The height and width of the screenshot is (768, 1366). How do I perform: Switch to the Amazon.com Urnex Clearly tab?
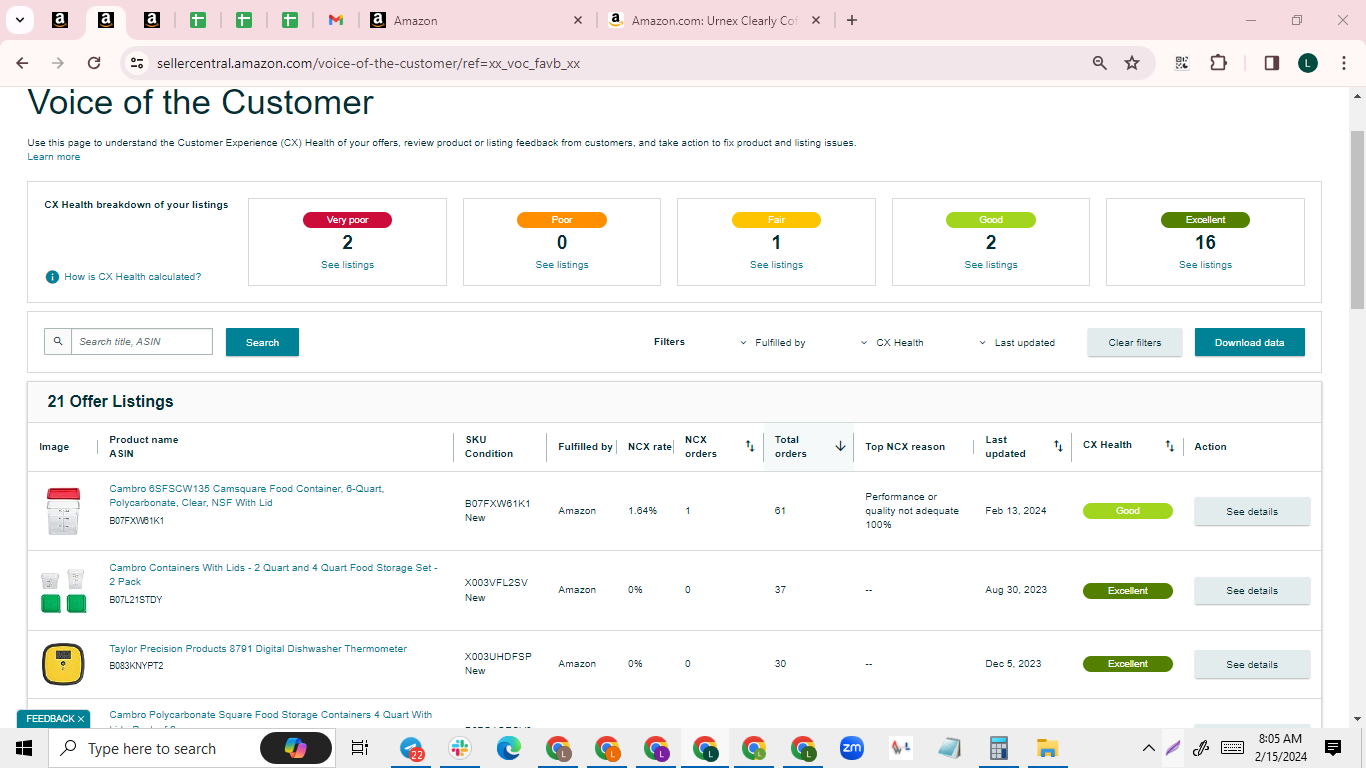click(x=716, y=20)
